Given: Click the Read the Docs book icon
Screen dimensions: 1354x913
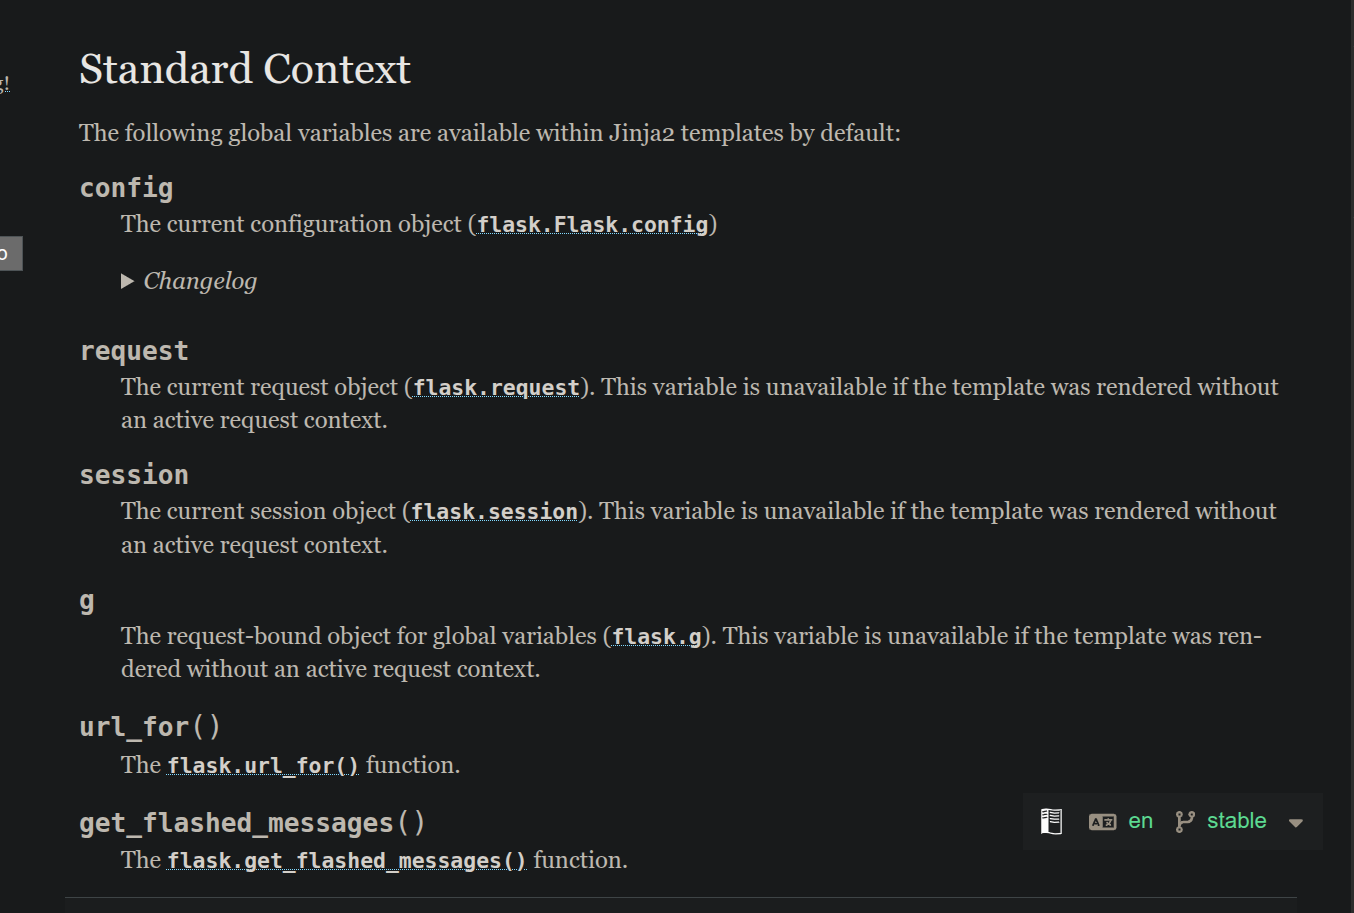Looking at the screenshot, I should [1051, 821].
